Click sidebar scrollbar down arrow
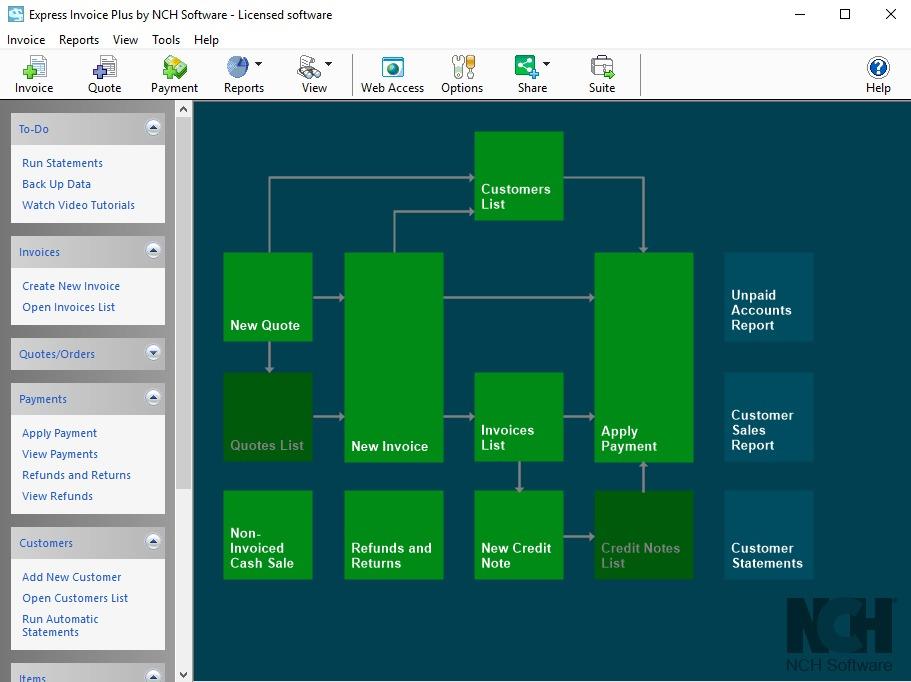Screen dimensions: 911x682 pos(184,674)
